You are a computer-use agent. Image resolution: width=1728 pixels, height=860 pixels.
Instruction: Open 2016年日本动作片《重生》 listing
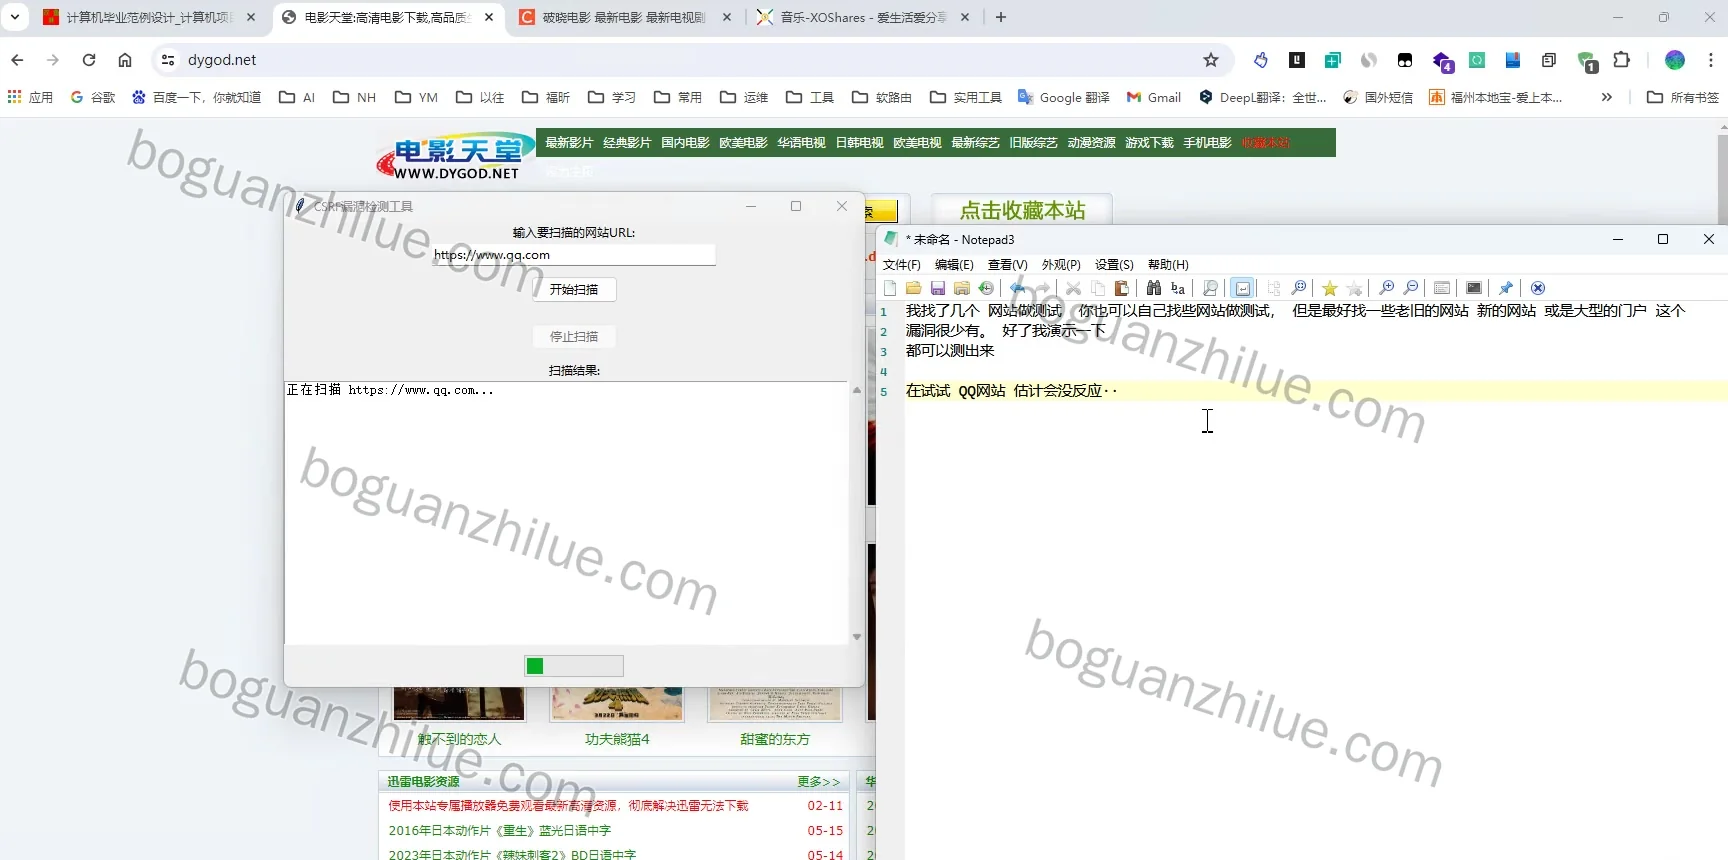click(499, 831)
